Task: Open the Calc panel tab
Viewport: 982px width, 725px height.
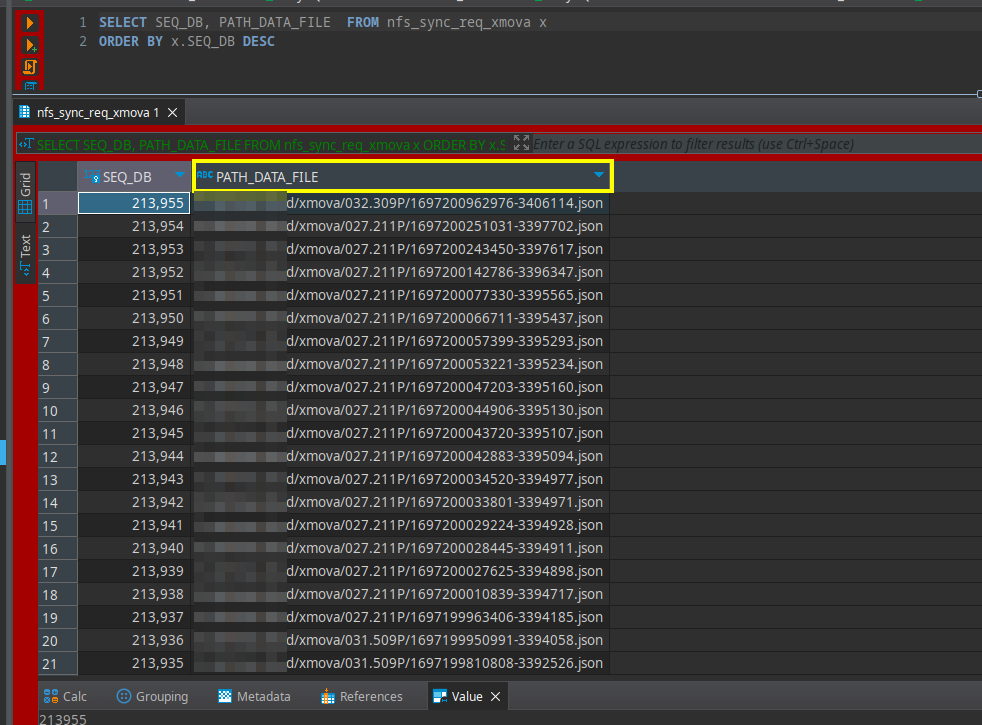Action: [x=65, y=697]
